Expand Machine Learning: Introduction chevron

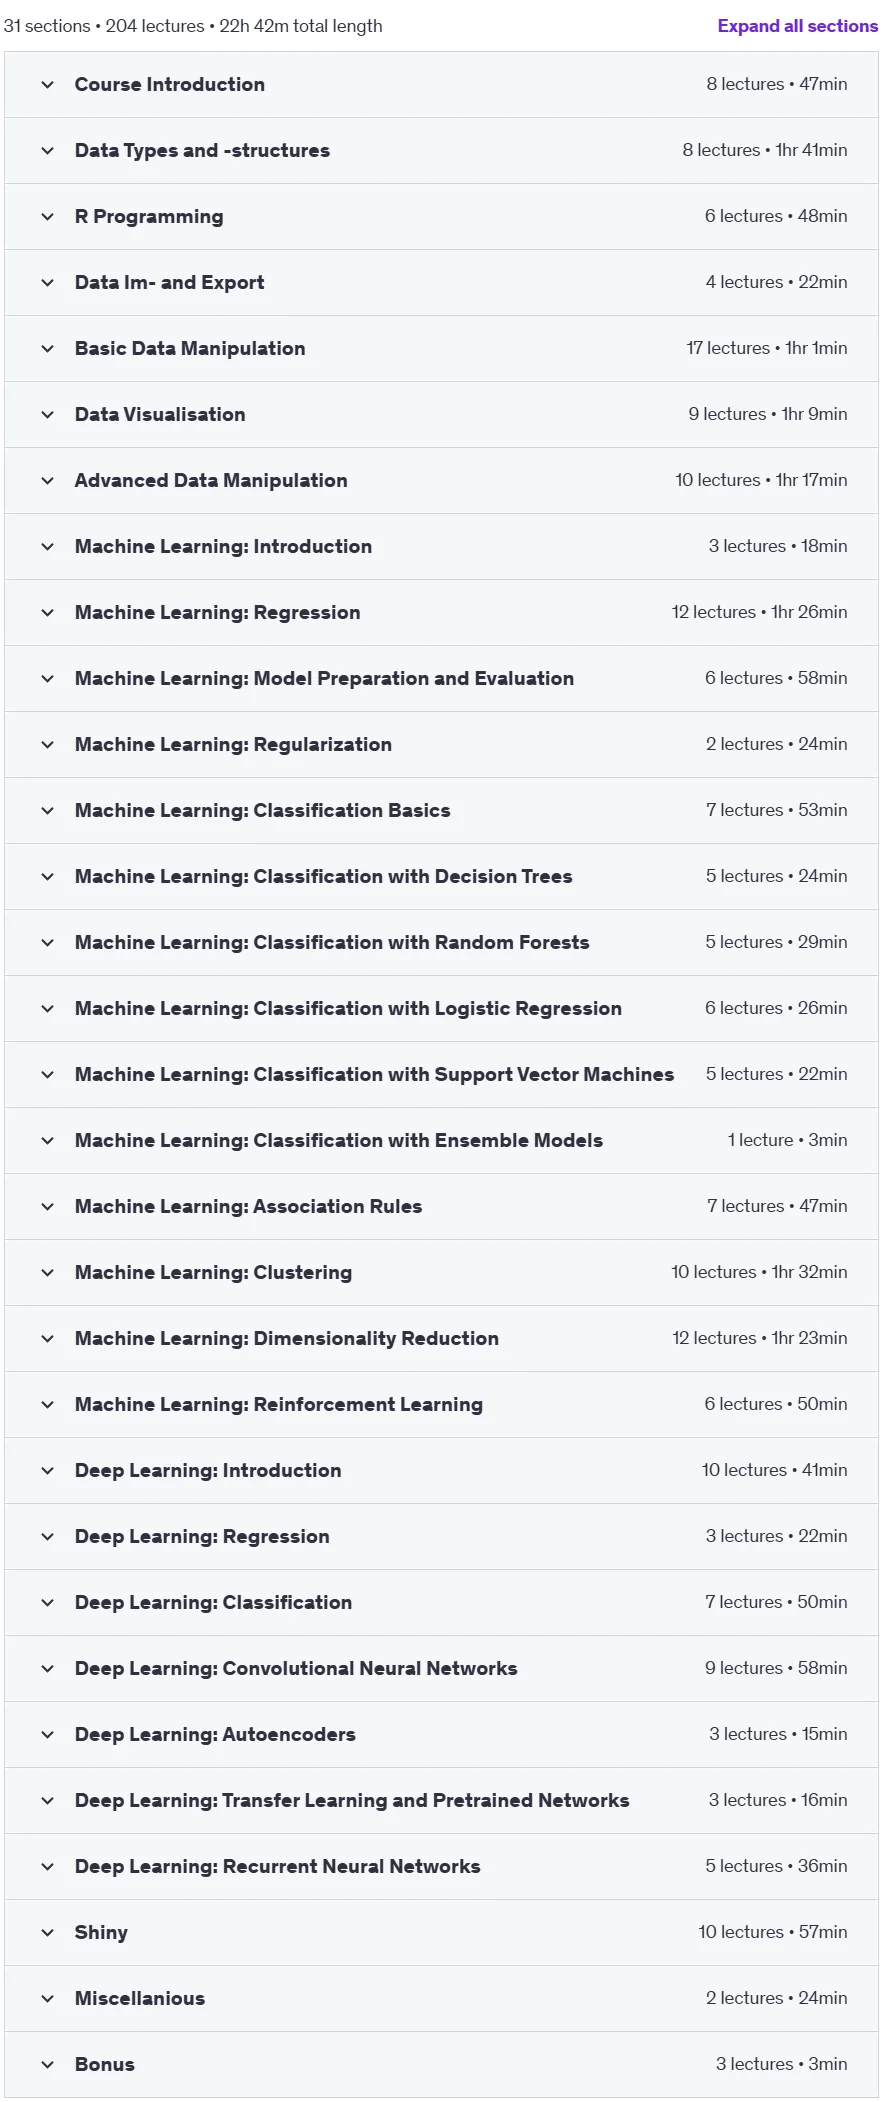[47, 547]
